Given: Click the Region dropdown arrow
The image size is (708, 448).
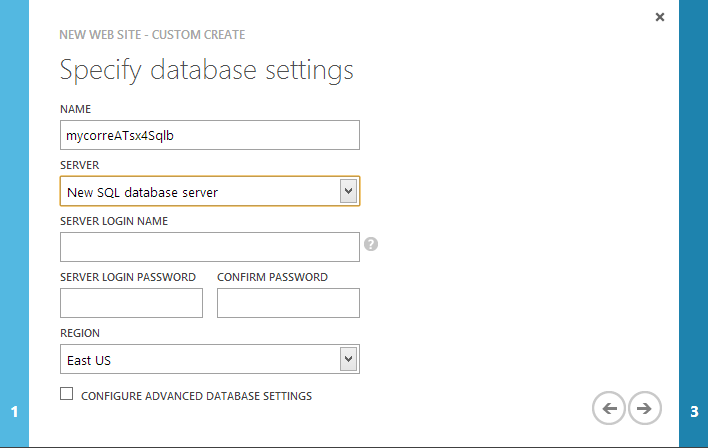Looking at the screenshot, I should [x=348, y=359].
